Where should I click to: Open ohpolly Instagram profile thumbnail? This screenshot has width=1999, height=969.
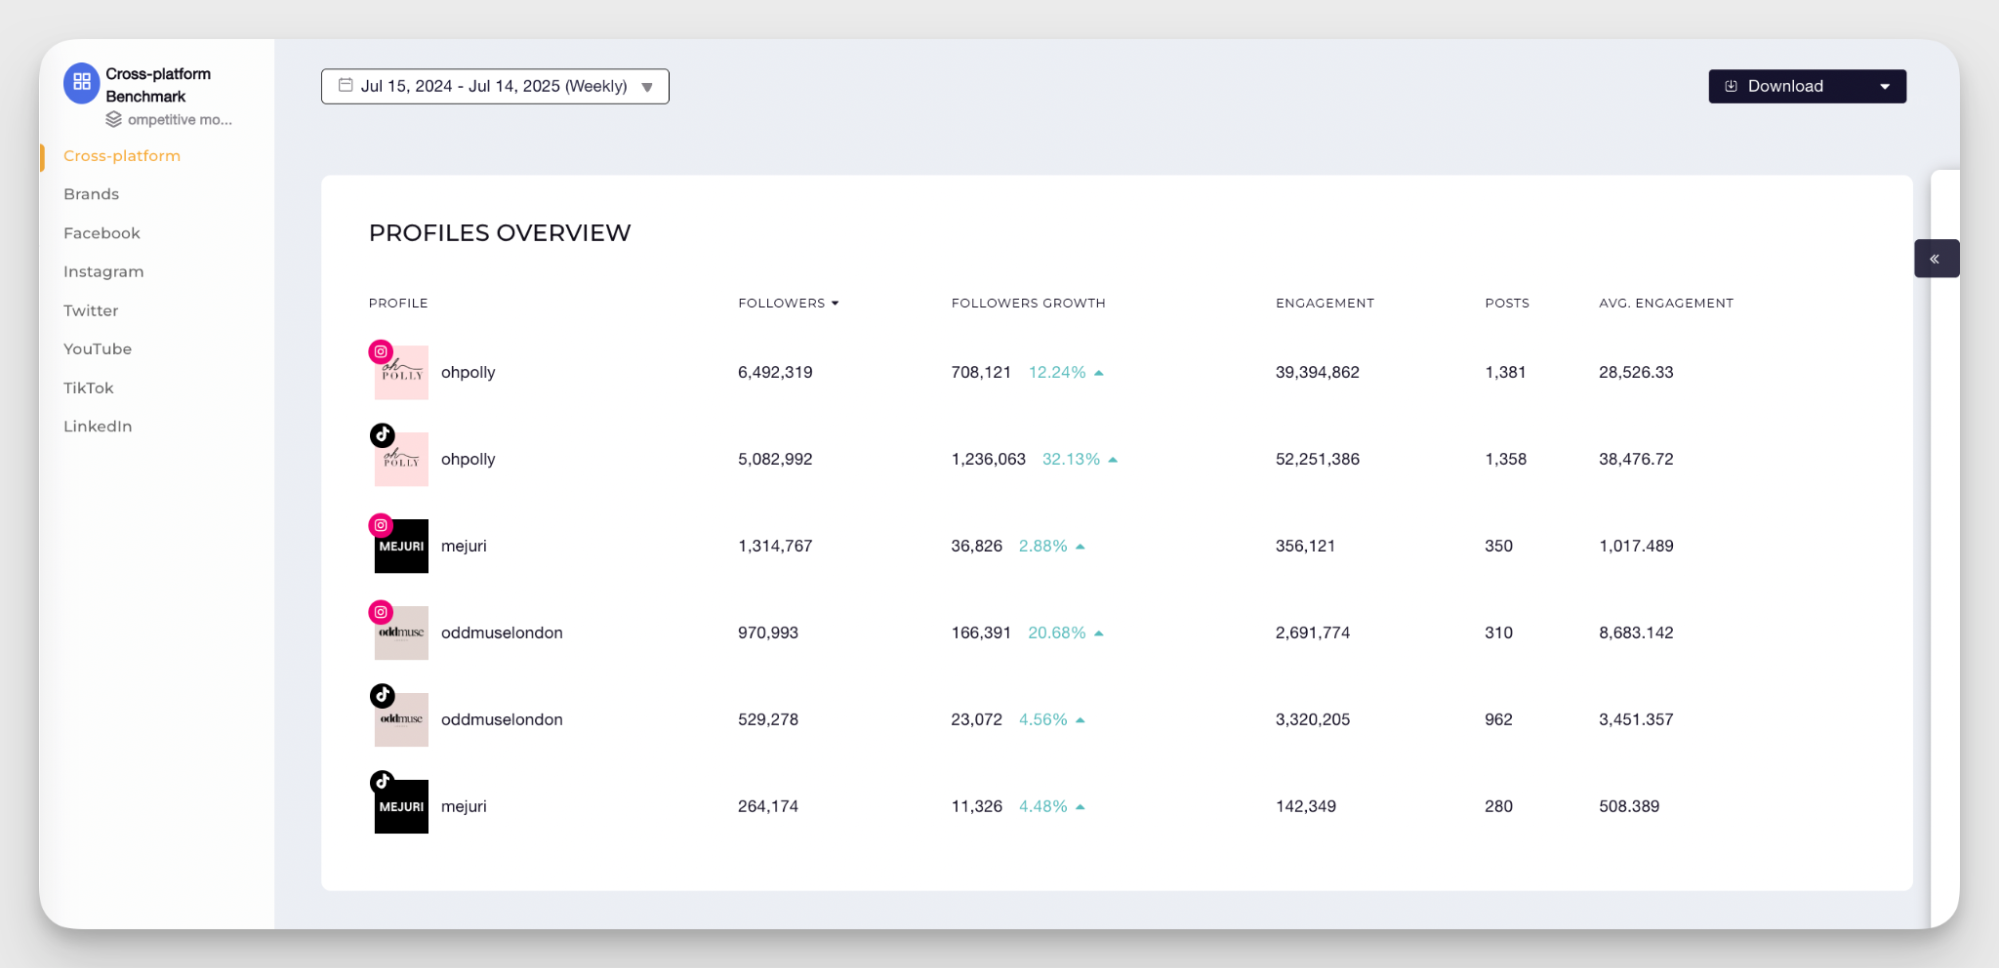401,372
